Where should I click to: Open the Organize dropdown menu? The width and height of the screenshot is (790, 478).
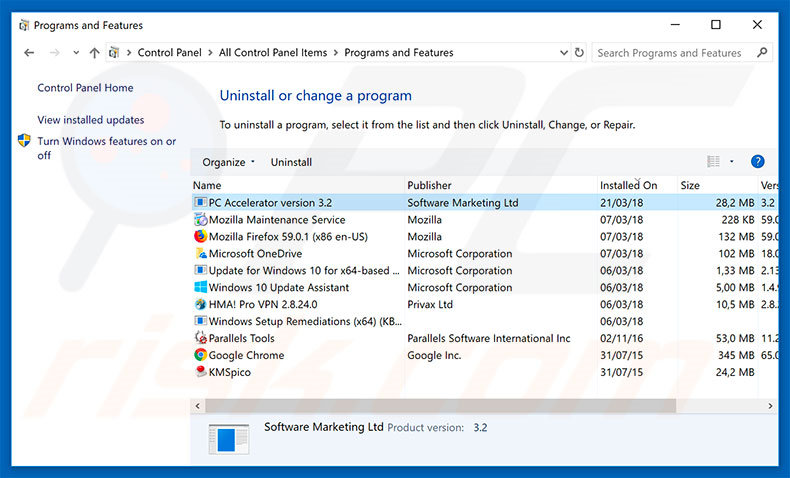(228, 162)
